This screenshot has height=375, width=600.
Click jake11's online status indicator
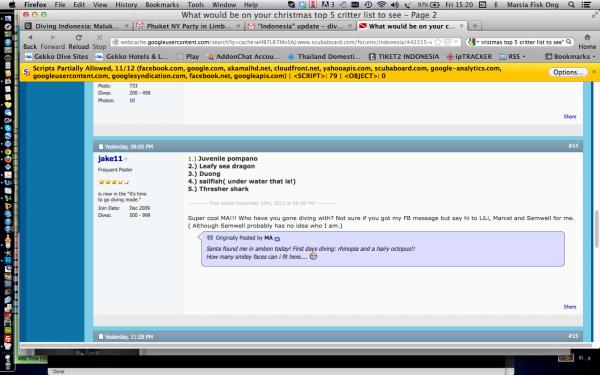[126, 159]
